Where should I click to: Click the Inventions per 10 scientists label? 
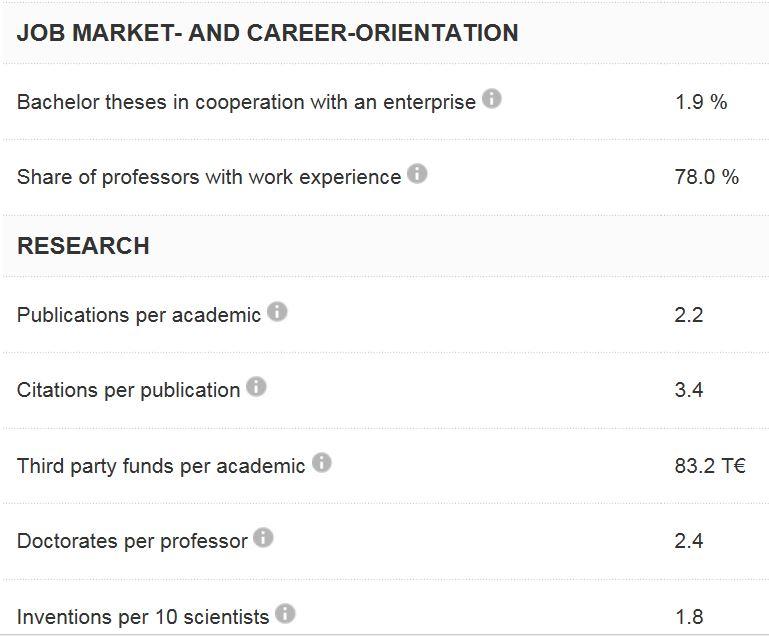coord(143,617)
